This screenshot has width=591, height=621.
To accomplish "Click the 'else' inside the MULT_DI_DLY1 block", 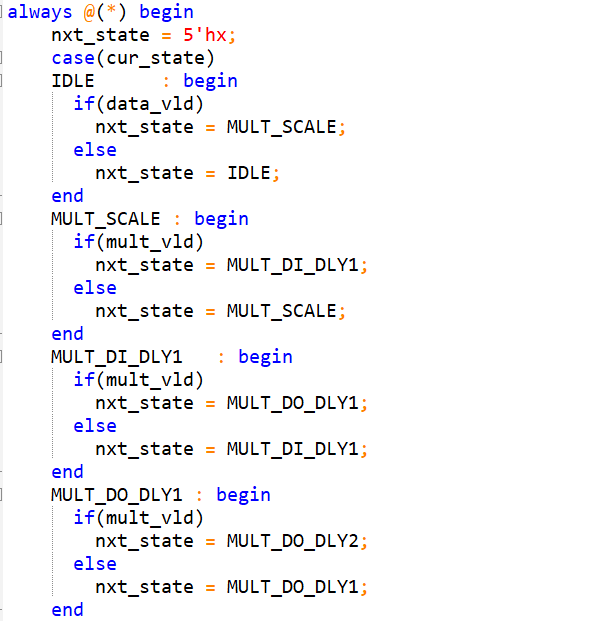I will click(95, 426).
